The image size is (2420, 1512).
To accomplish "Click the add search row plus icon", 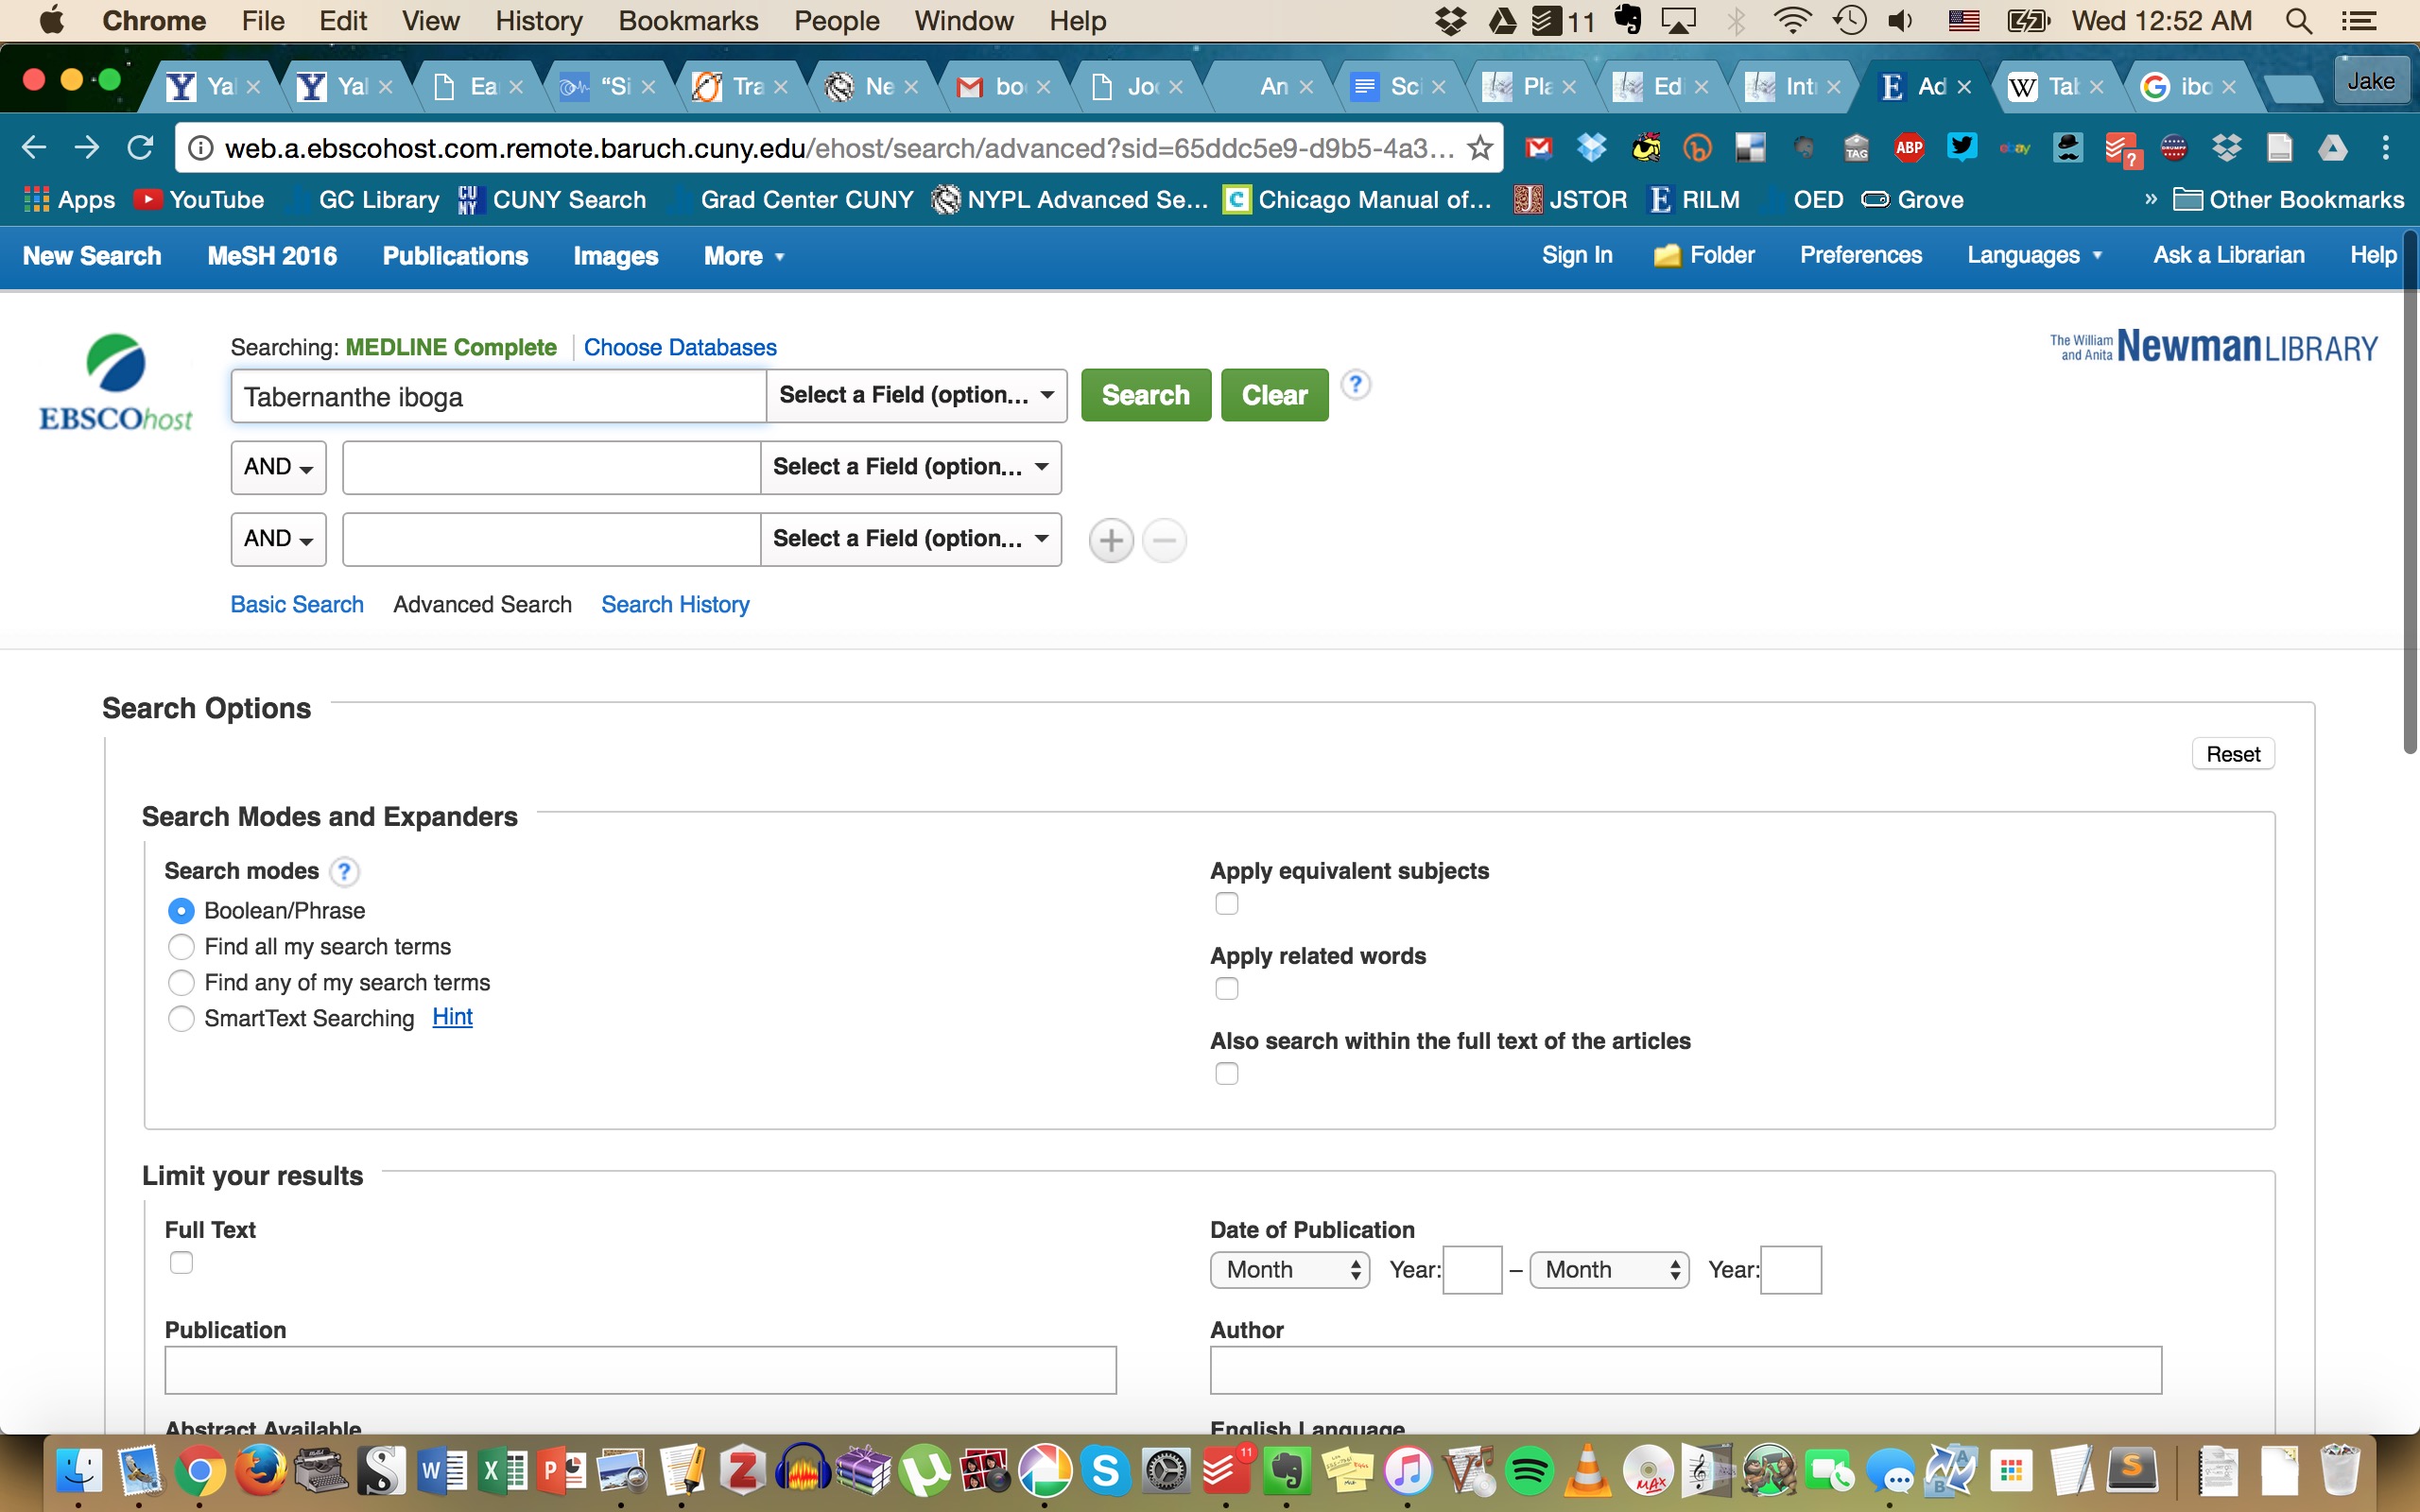I will [1111, 541].
